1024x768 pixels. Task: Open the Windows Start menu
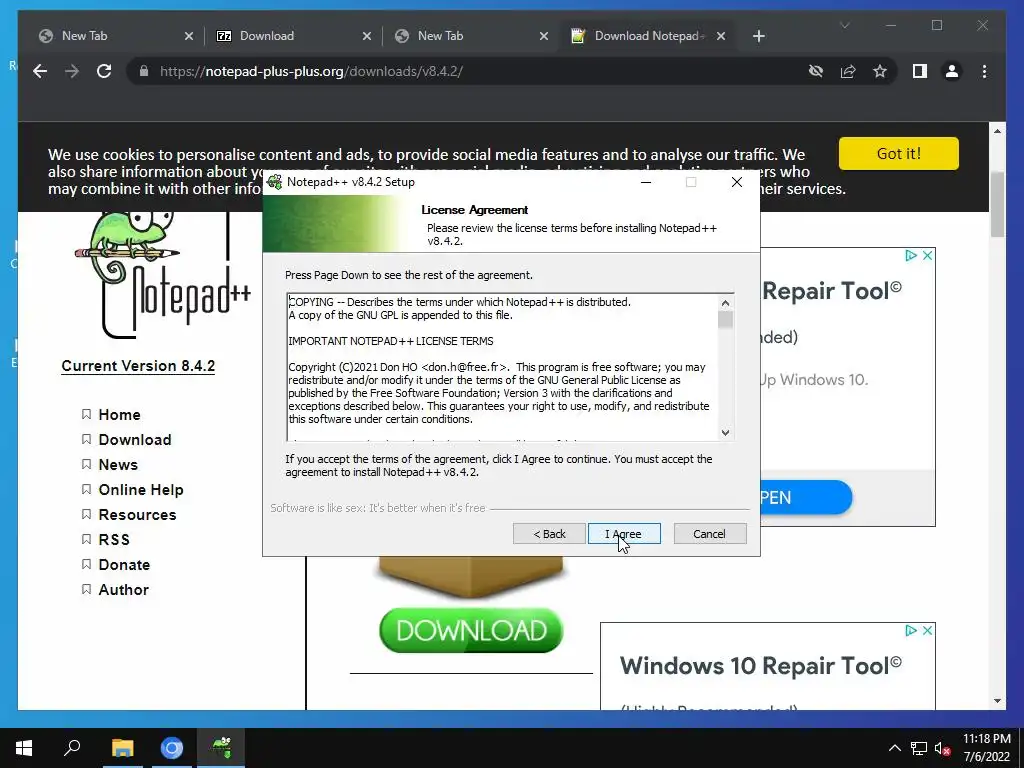point(24,748)
